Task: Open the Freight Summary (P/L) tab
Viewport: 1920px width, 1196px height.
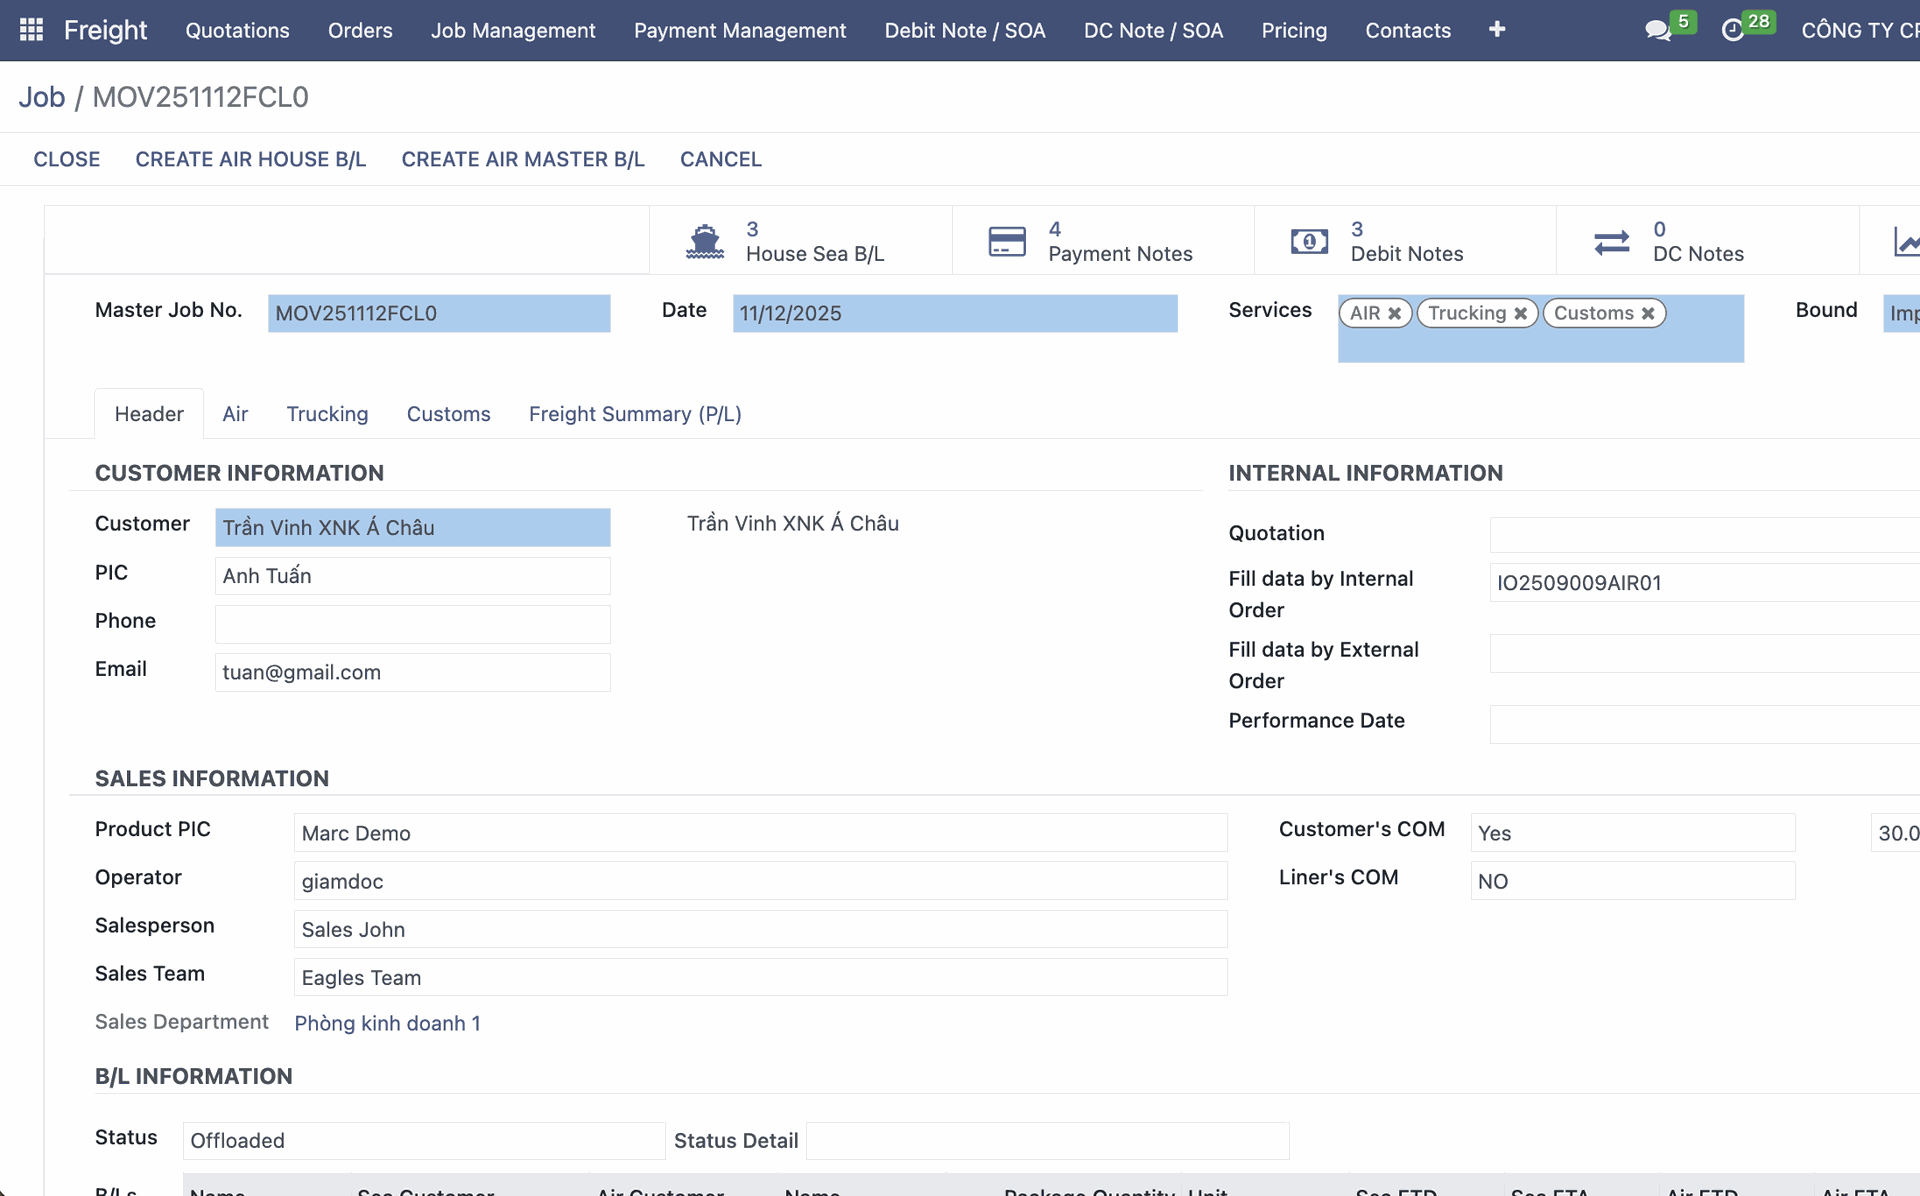Action: [x=635, y=414]
